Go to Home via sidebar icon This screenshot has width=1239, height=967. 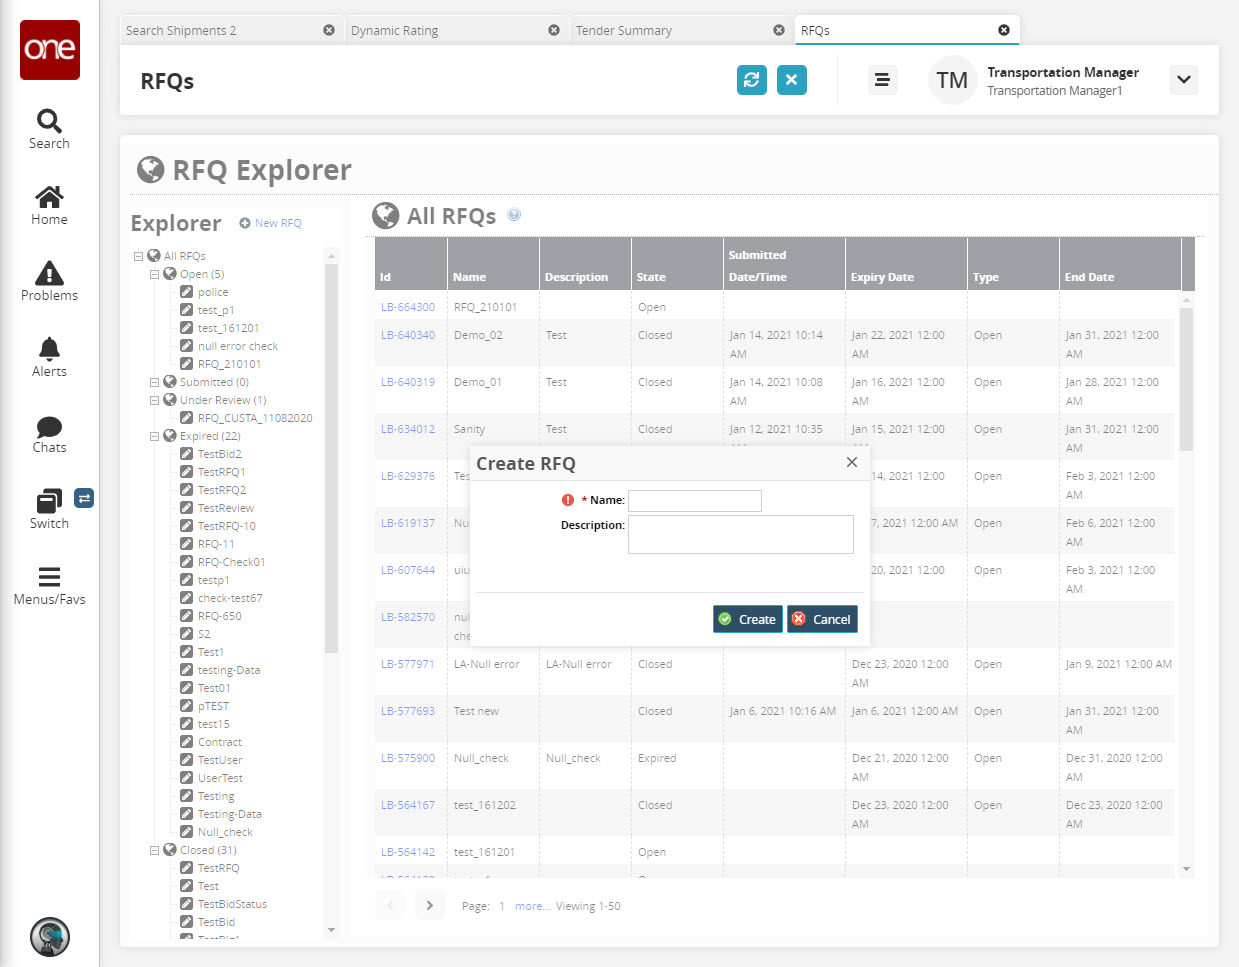(x=49, y=197)
